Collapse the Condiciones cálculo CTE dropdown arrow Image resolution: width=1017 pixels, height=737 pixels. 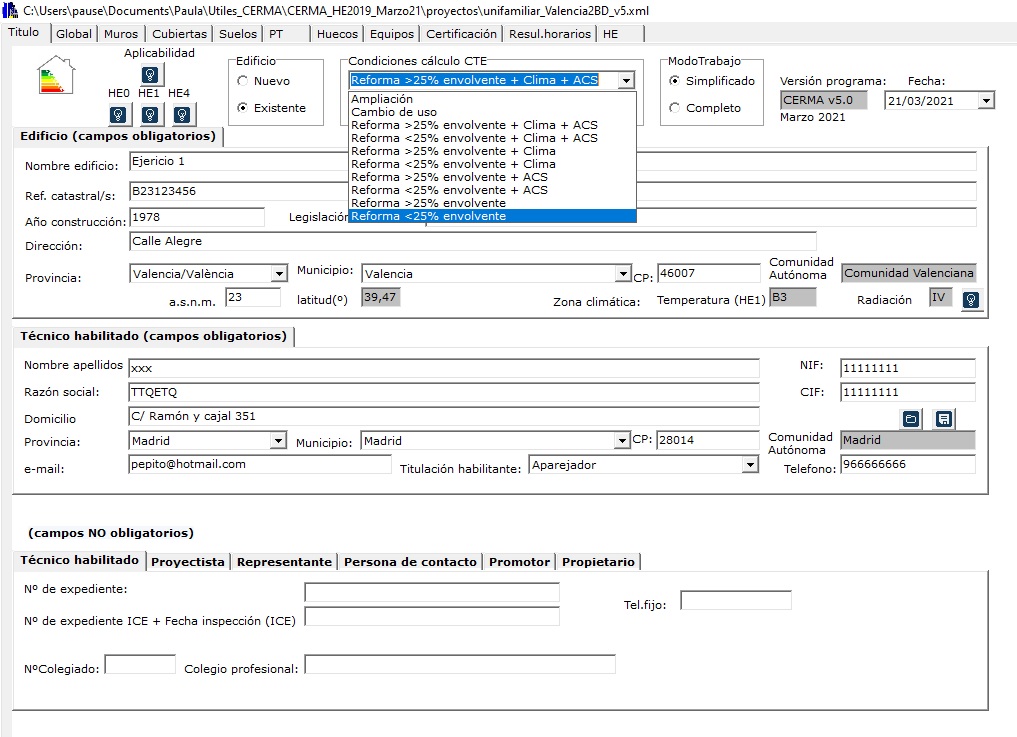626,80
